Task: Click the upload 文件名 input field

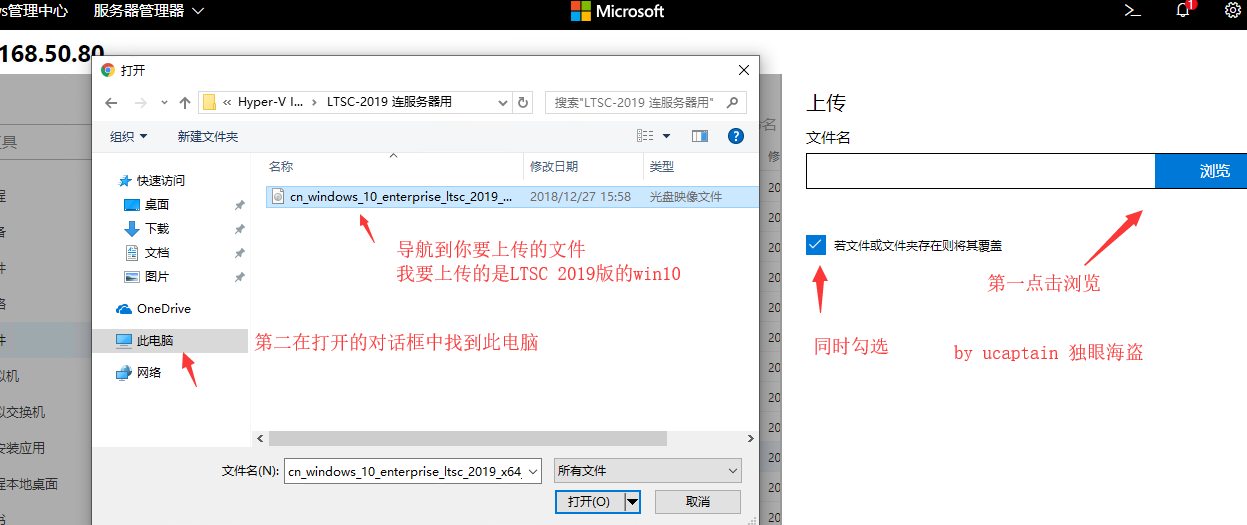Action: pyautogui.click(x=981, y=171)
